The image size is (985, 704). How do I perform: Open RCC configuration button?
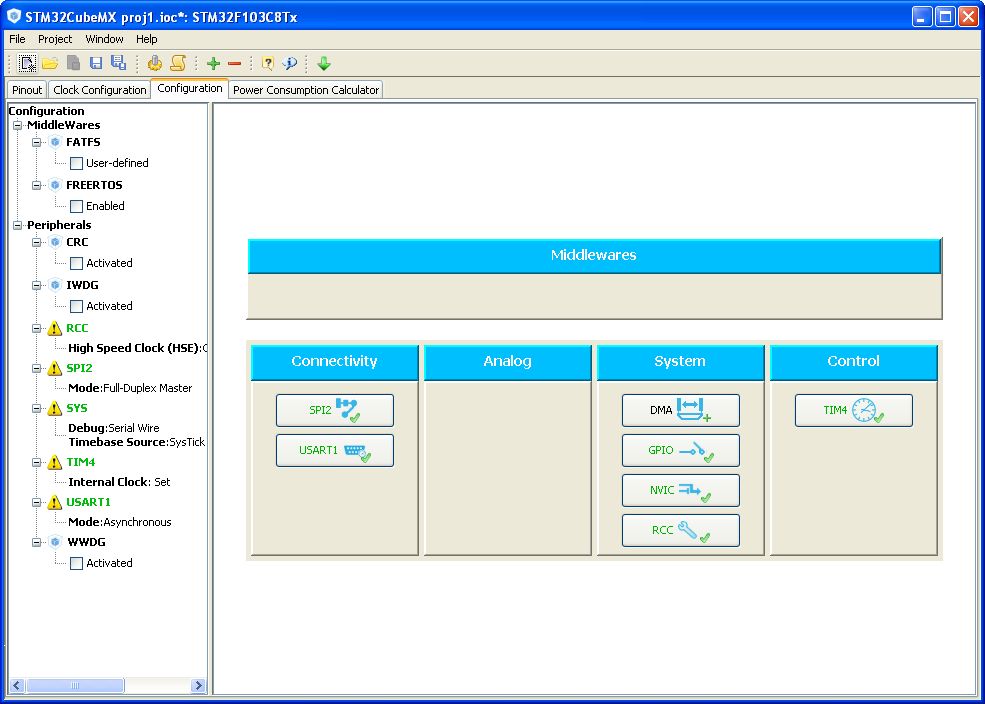pos(680,531)
